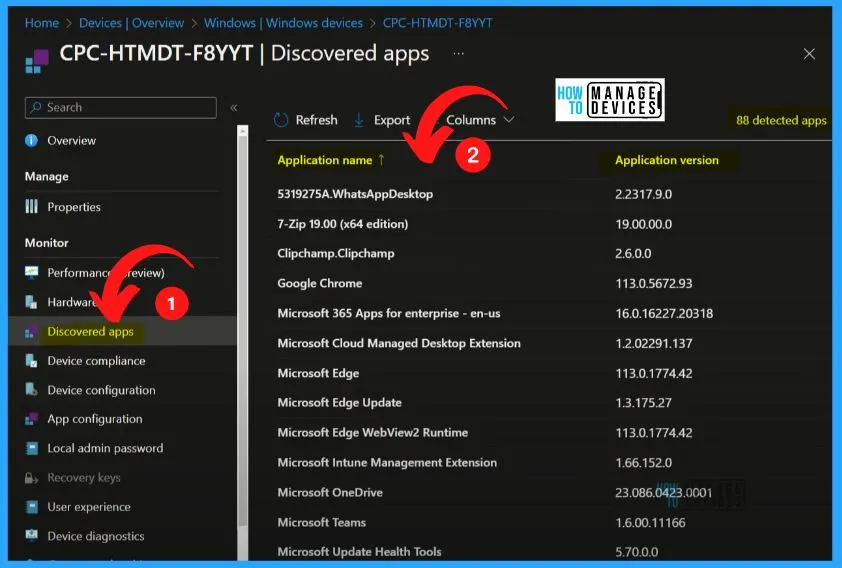Image resolution: width=842 pixels, height=568 pixels.
Task: Click the User experience icon
Action: 32,507
